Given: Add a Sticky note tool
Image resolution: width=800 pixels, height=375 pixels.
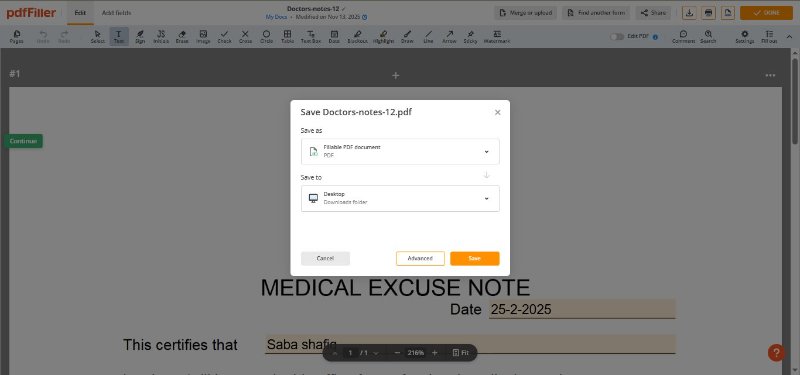Looking at the screenshot, I should pyautogui.click(x=470, y=36).
